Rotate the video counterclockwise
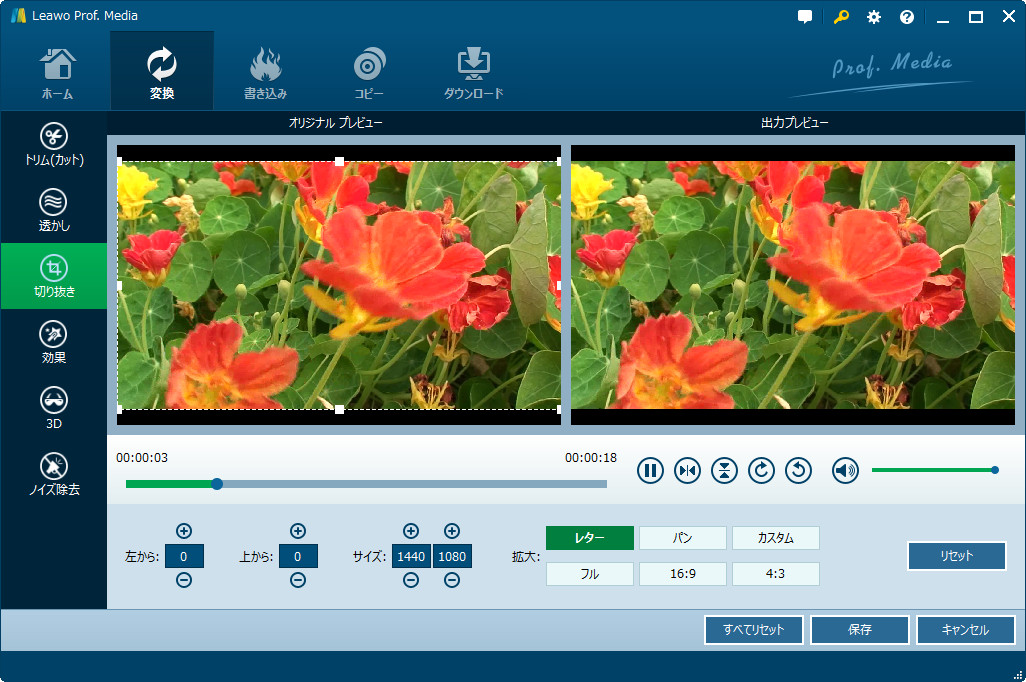This screenshot has width=1026, height=682. (x=798, y=470)
